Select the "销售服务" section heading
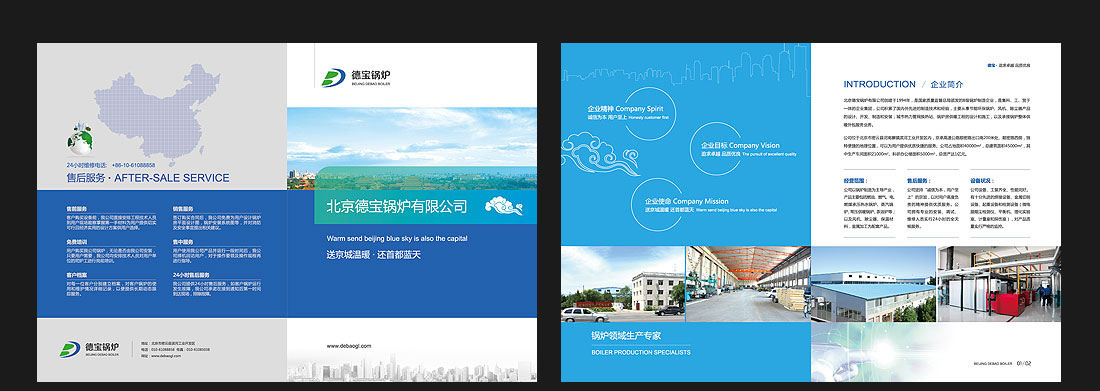The width and height of the screenshot is (1100, 391). pos(183,209)
